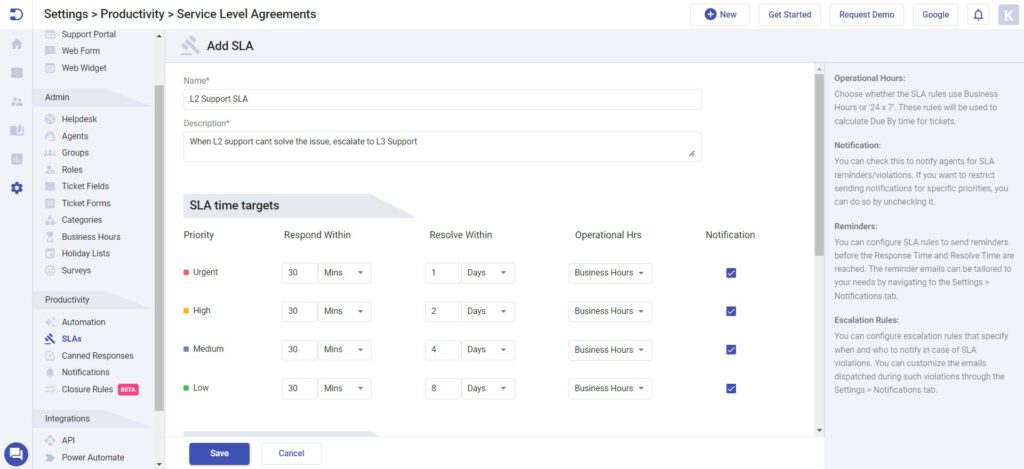
Task: Open Canned Responses in Productivity menu
Action: (x=97, y=356)
